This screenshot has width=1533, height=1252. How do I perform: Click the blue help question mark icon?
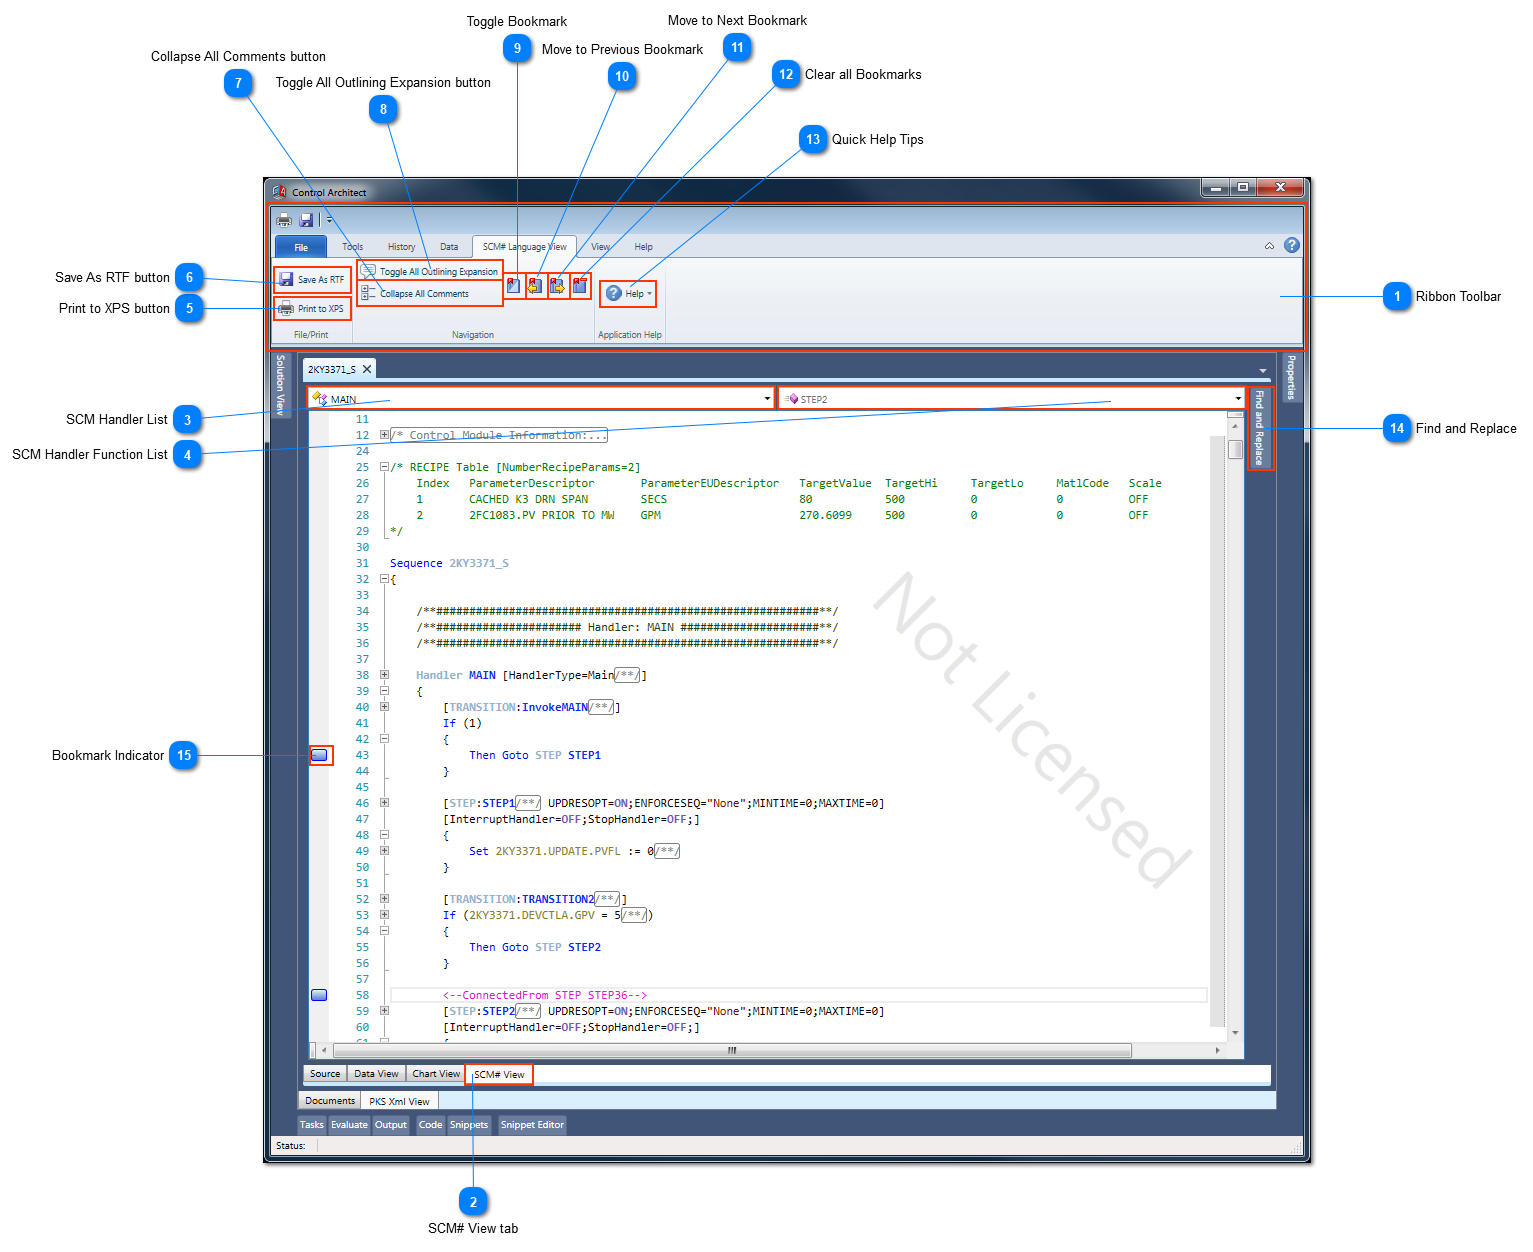1291,245
